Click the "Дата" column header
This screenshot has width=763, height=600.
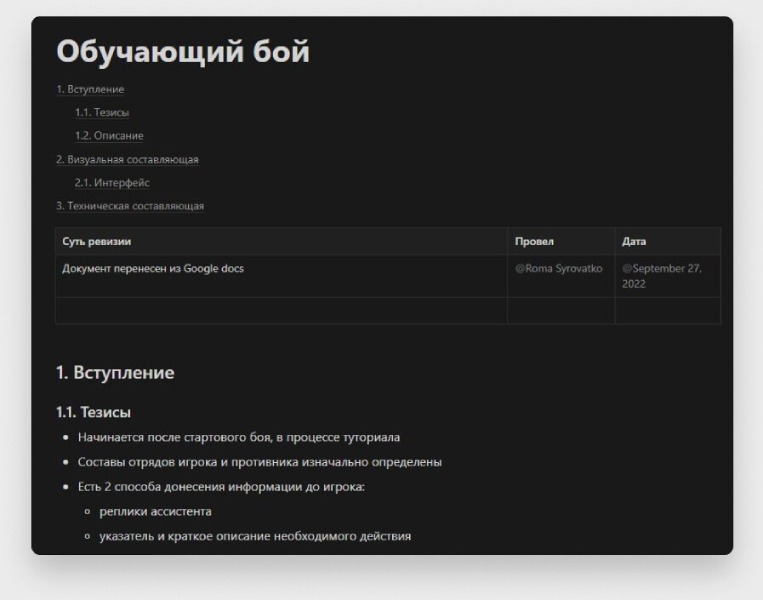[634, 241]
